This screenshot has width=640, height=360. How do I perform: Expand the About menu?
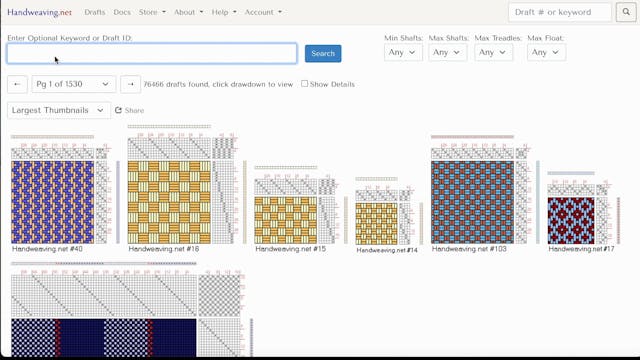189,12
